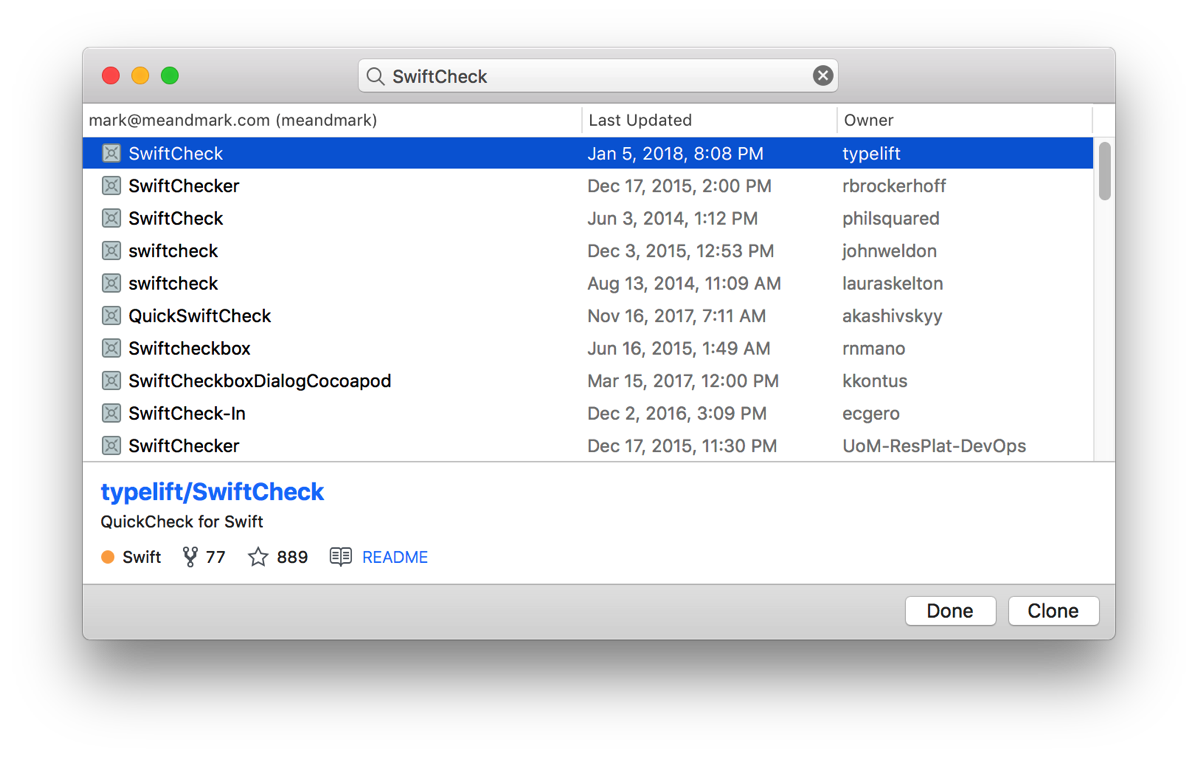The image size is (1198, 758).
Task: Click the repository icon beside SwiftCheck
Action: (111, 153)
